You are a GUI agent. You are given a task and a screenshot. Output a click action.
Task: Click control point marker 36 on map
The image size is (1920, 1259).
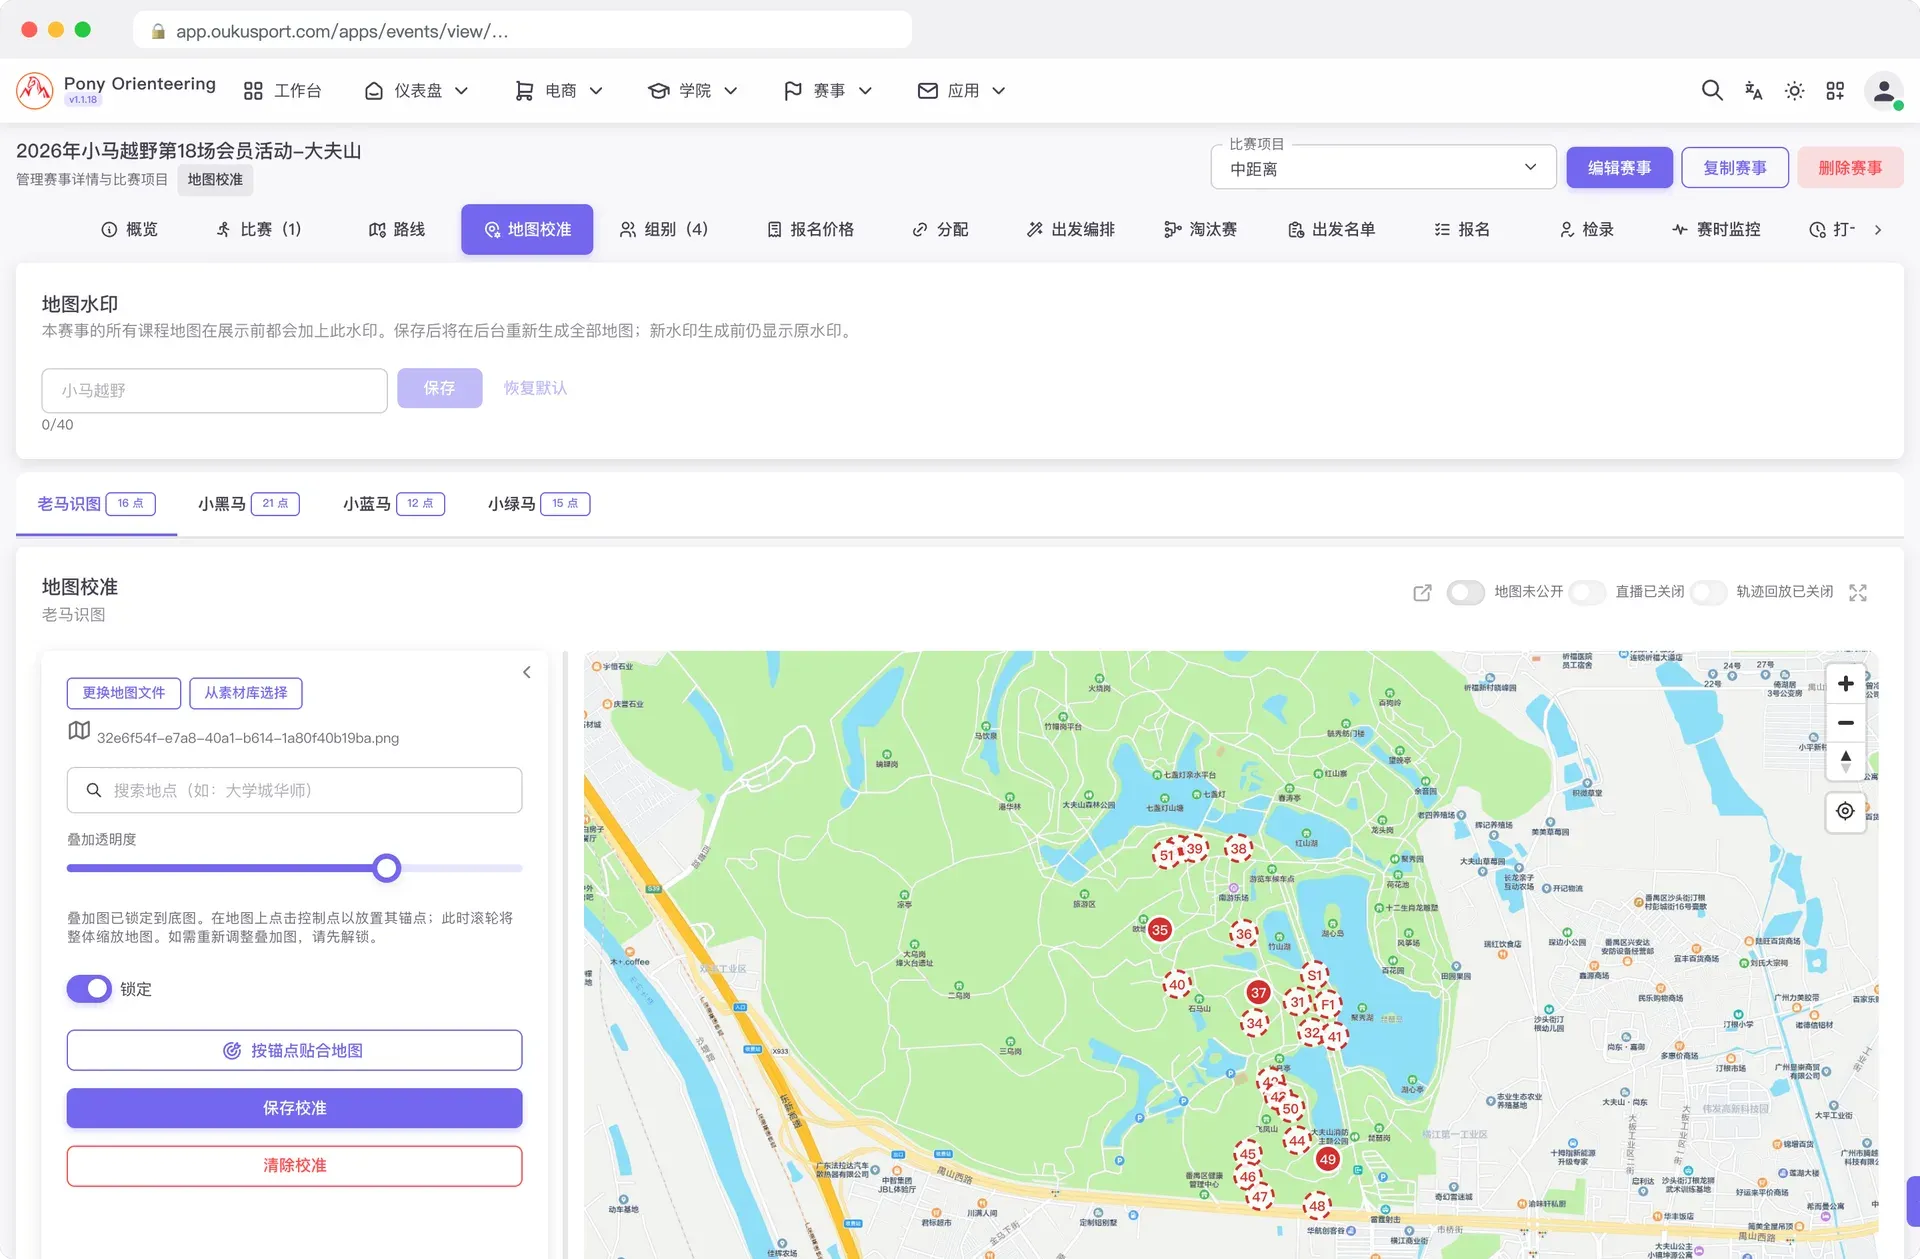pos(1244,934)
